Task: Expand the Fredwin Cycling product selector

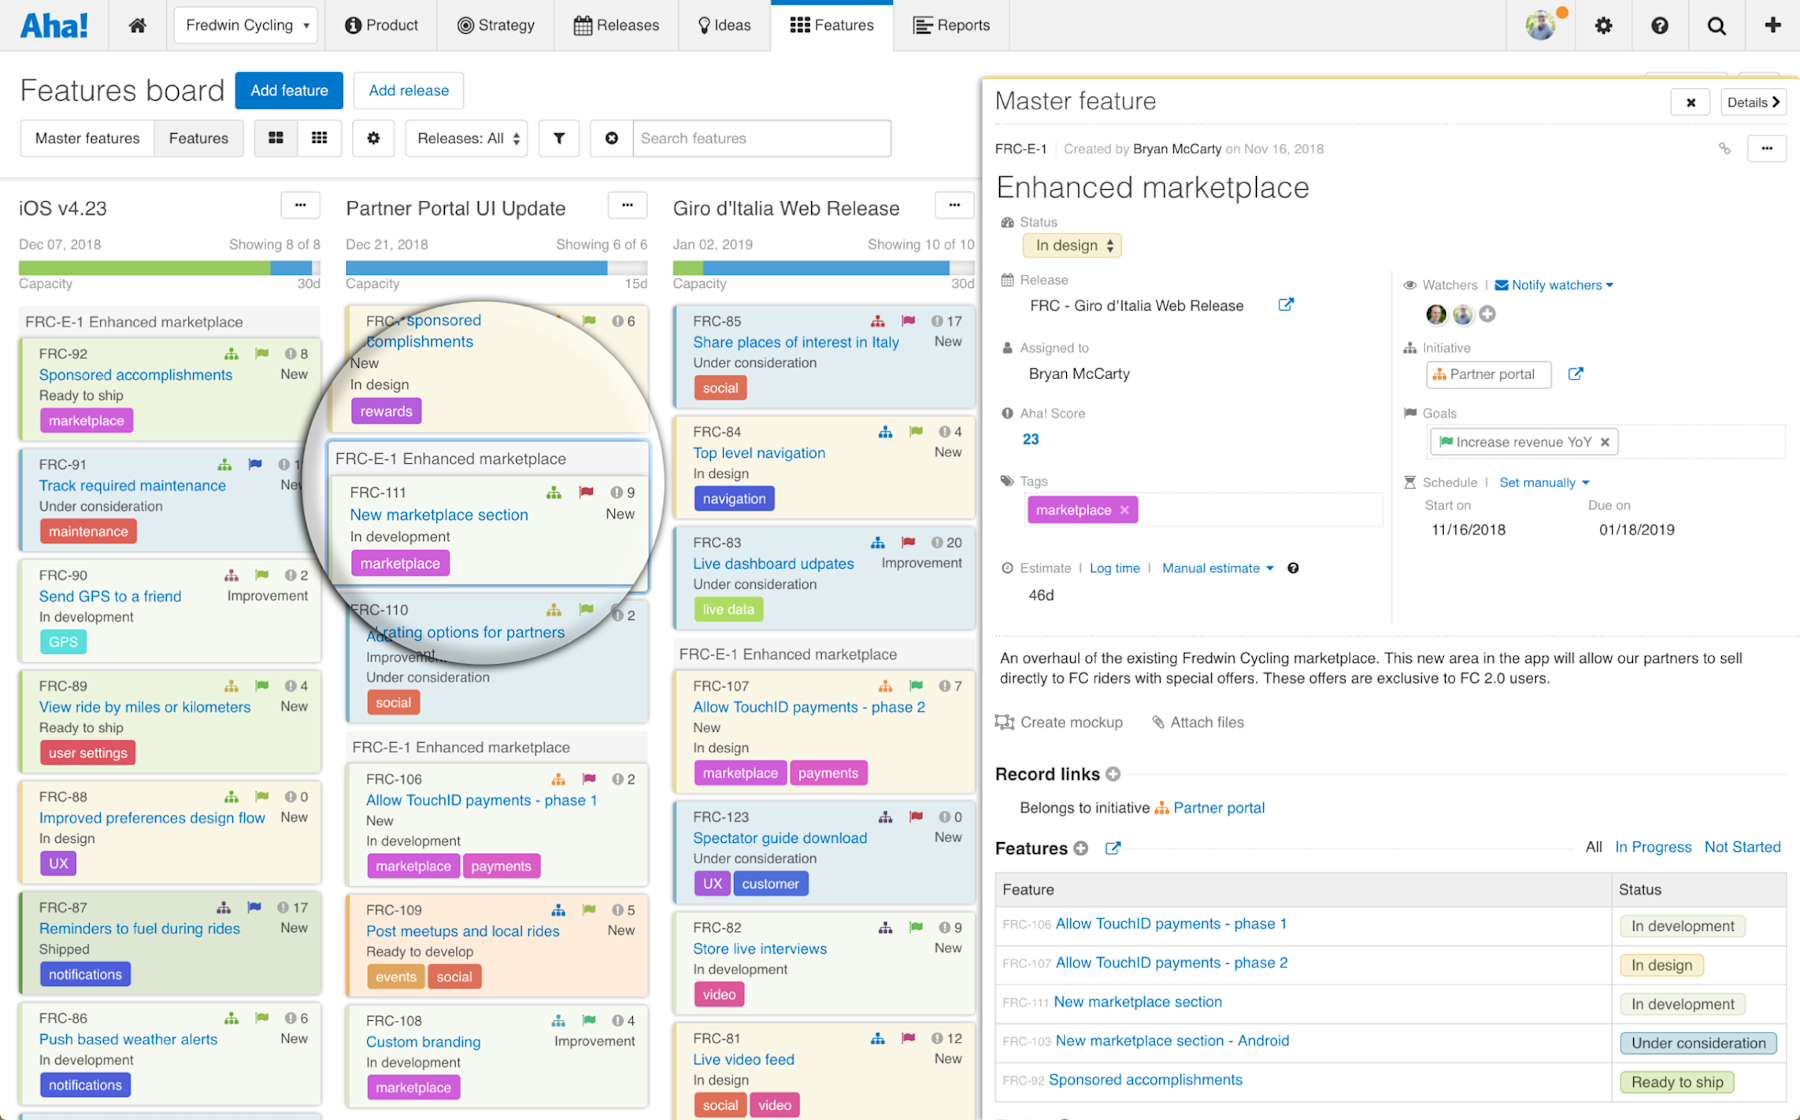Action: pos(245,25)
